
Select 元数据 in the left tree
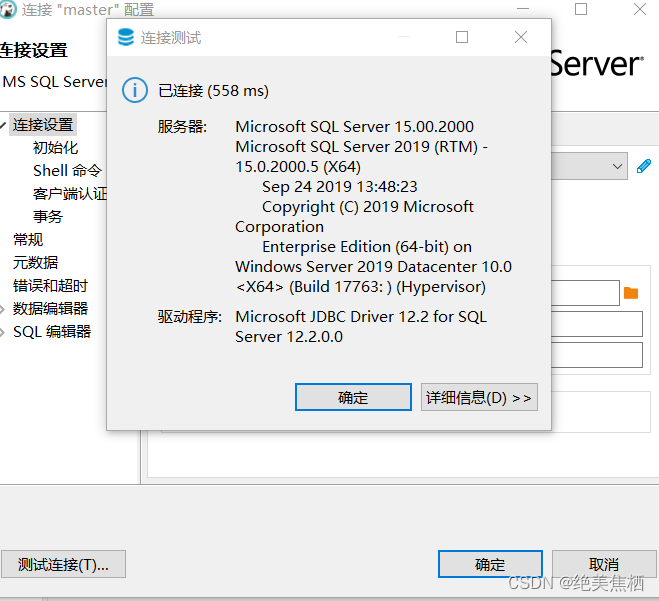[35, 263]
